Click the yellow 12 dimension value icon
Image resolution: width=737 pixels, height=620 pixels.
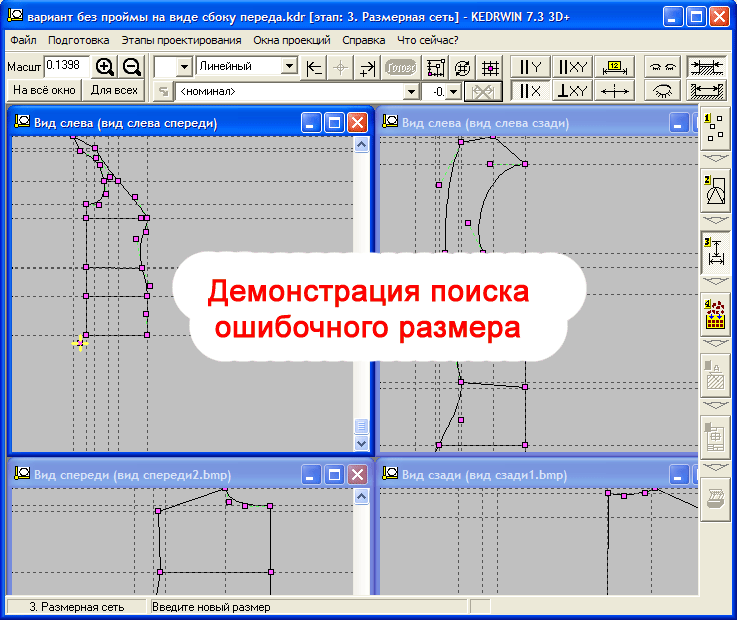tap(614, 67)
